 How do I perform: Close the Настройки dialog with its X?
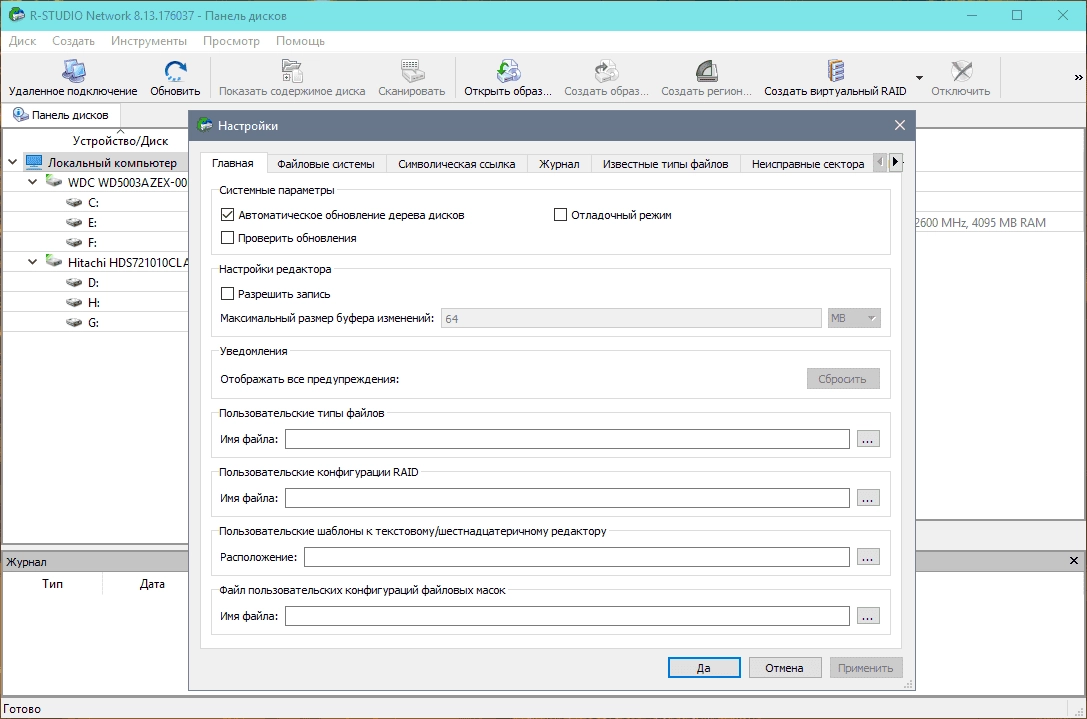coord(900,125)
